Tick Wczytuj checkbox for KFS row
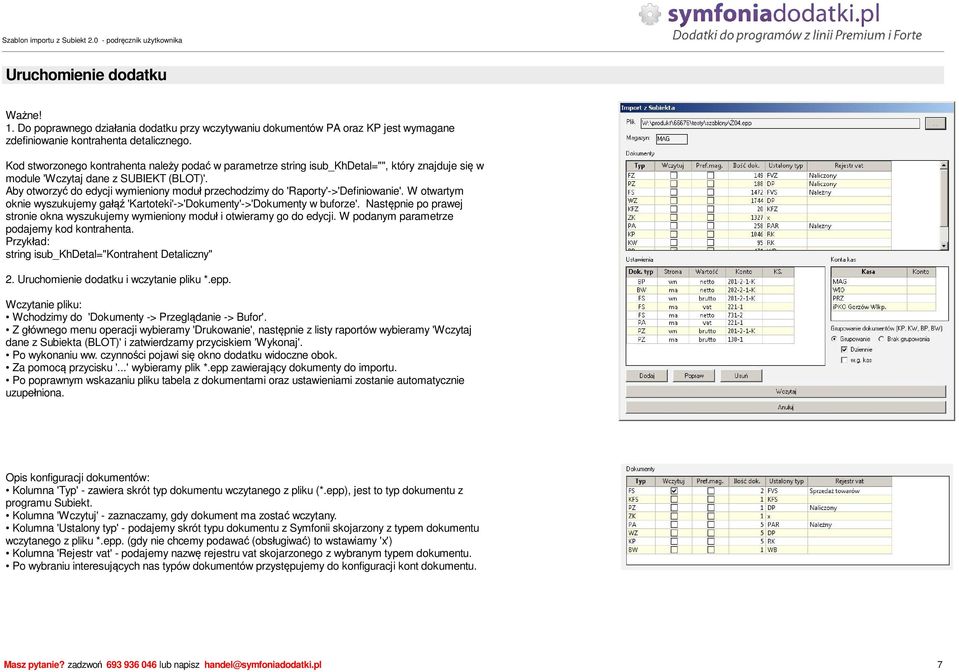Screen dimensions: 959x672 pyautogui.click(x=674, y=499)
